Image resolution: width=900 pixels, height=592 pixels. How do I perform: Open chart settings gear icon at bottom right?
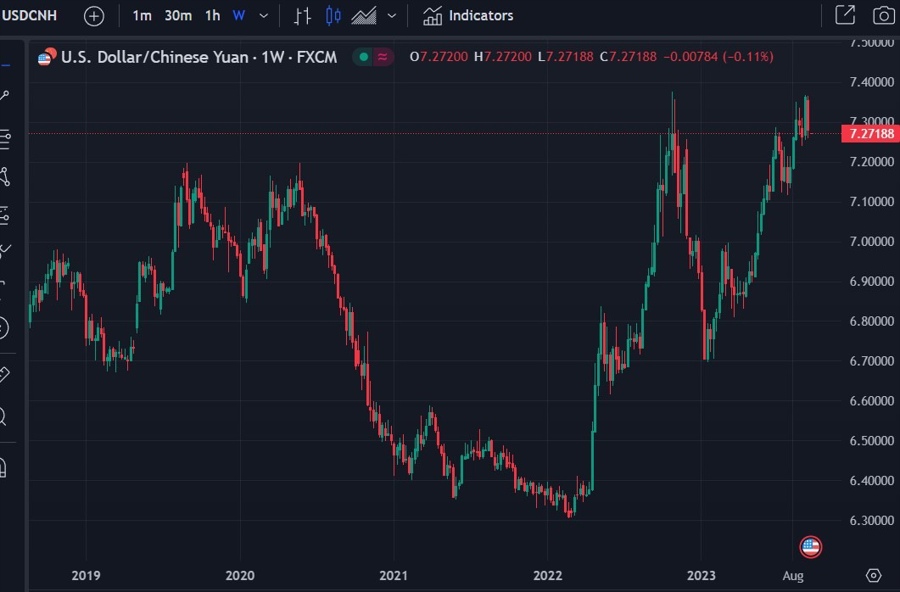pos(873,575)
